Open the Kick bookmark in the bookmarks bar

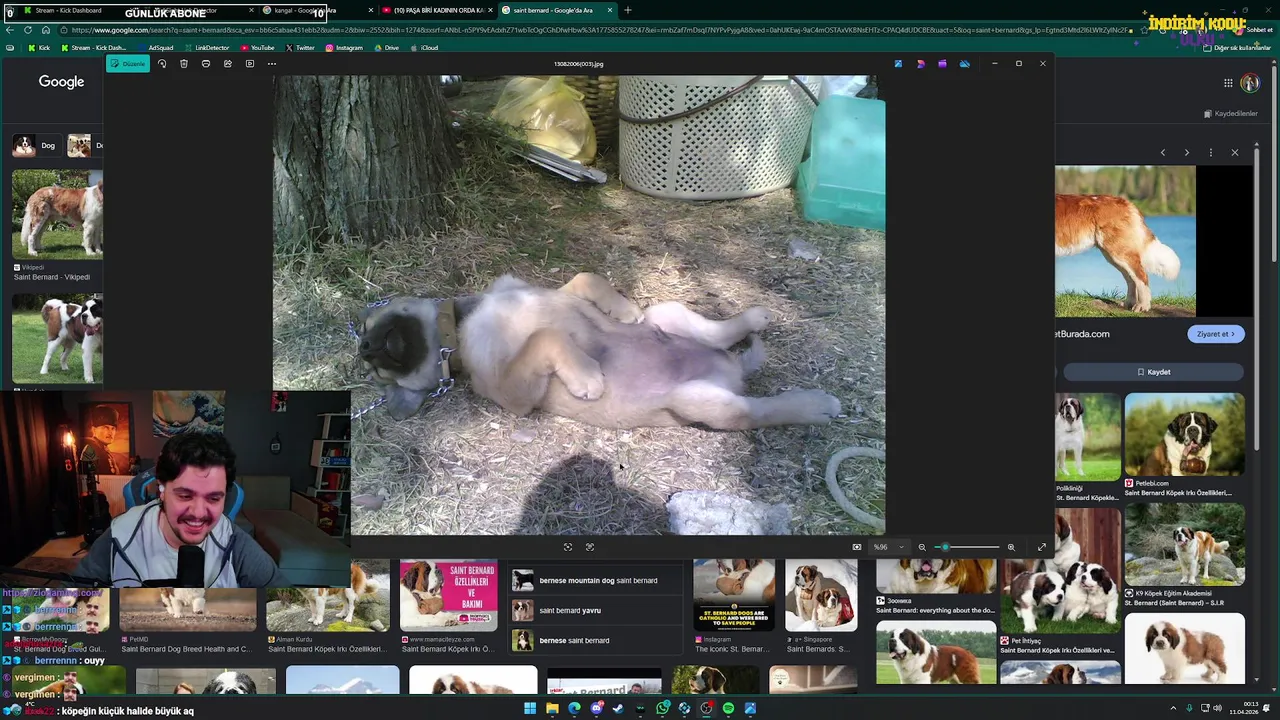[39, 48]
